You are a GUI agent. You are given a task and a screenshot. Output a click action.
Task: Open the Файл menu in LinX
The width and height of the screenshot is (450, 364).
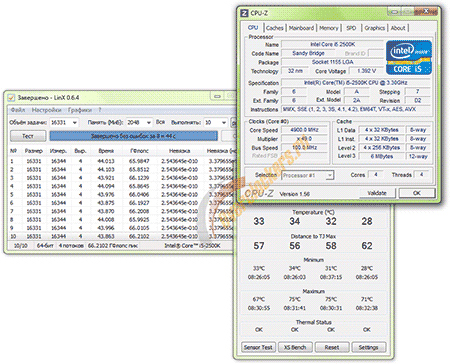(x=18, y=110)
